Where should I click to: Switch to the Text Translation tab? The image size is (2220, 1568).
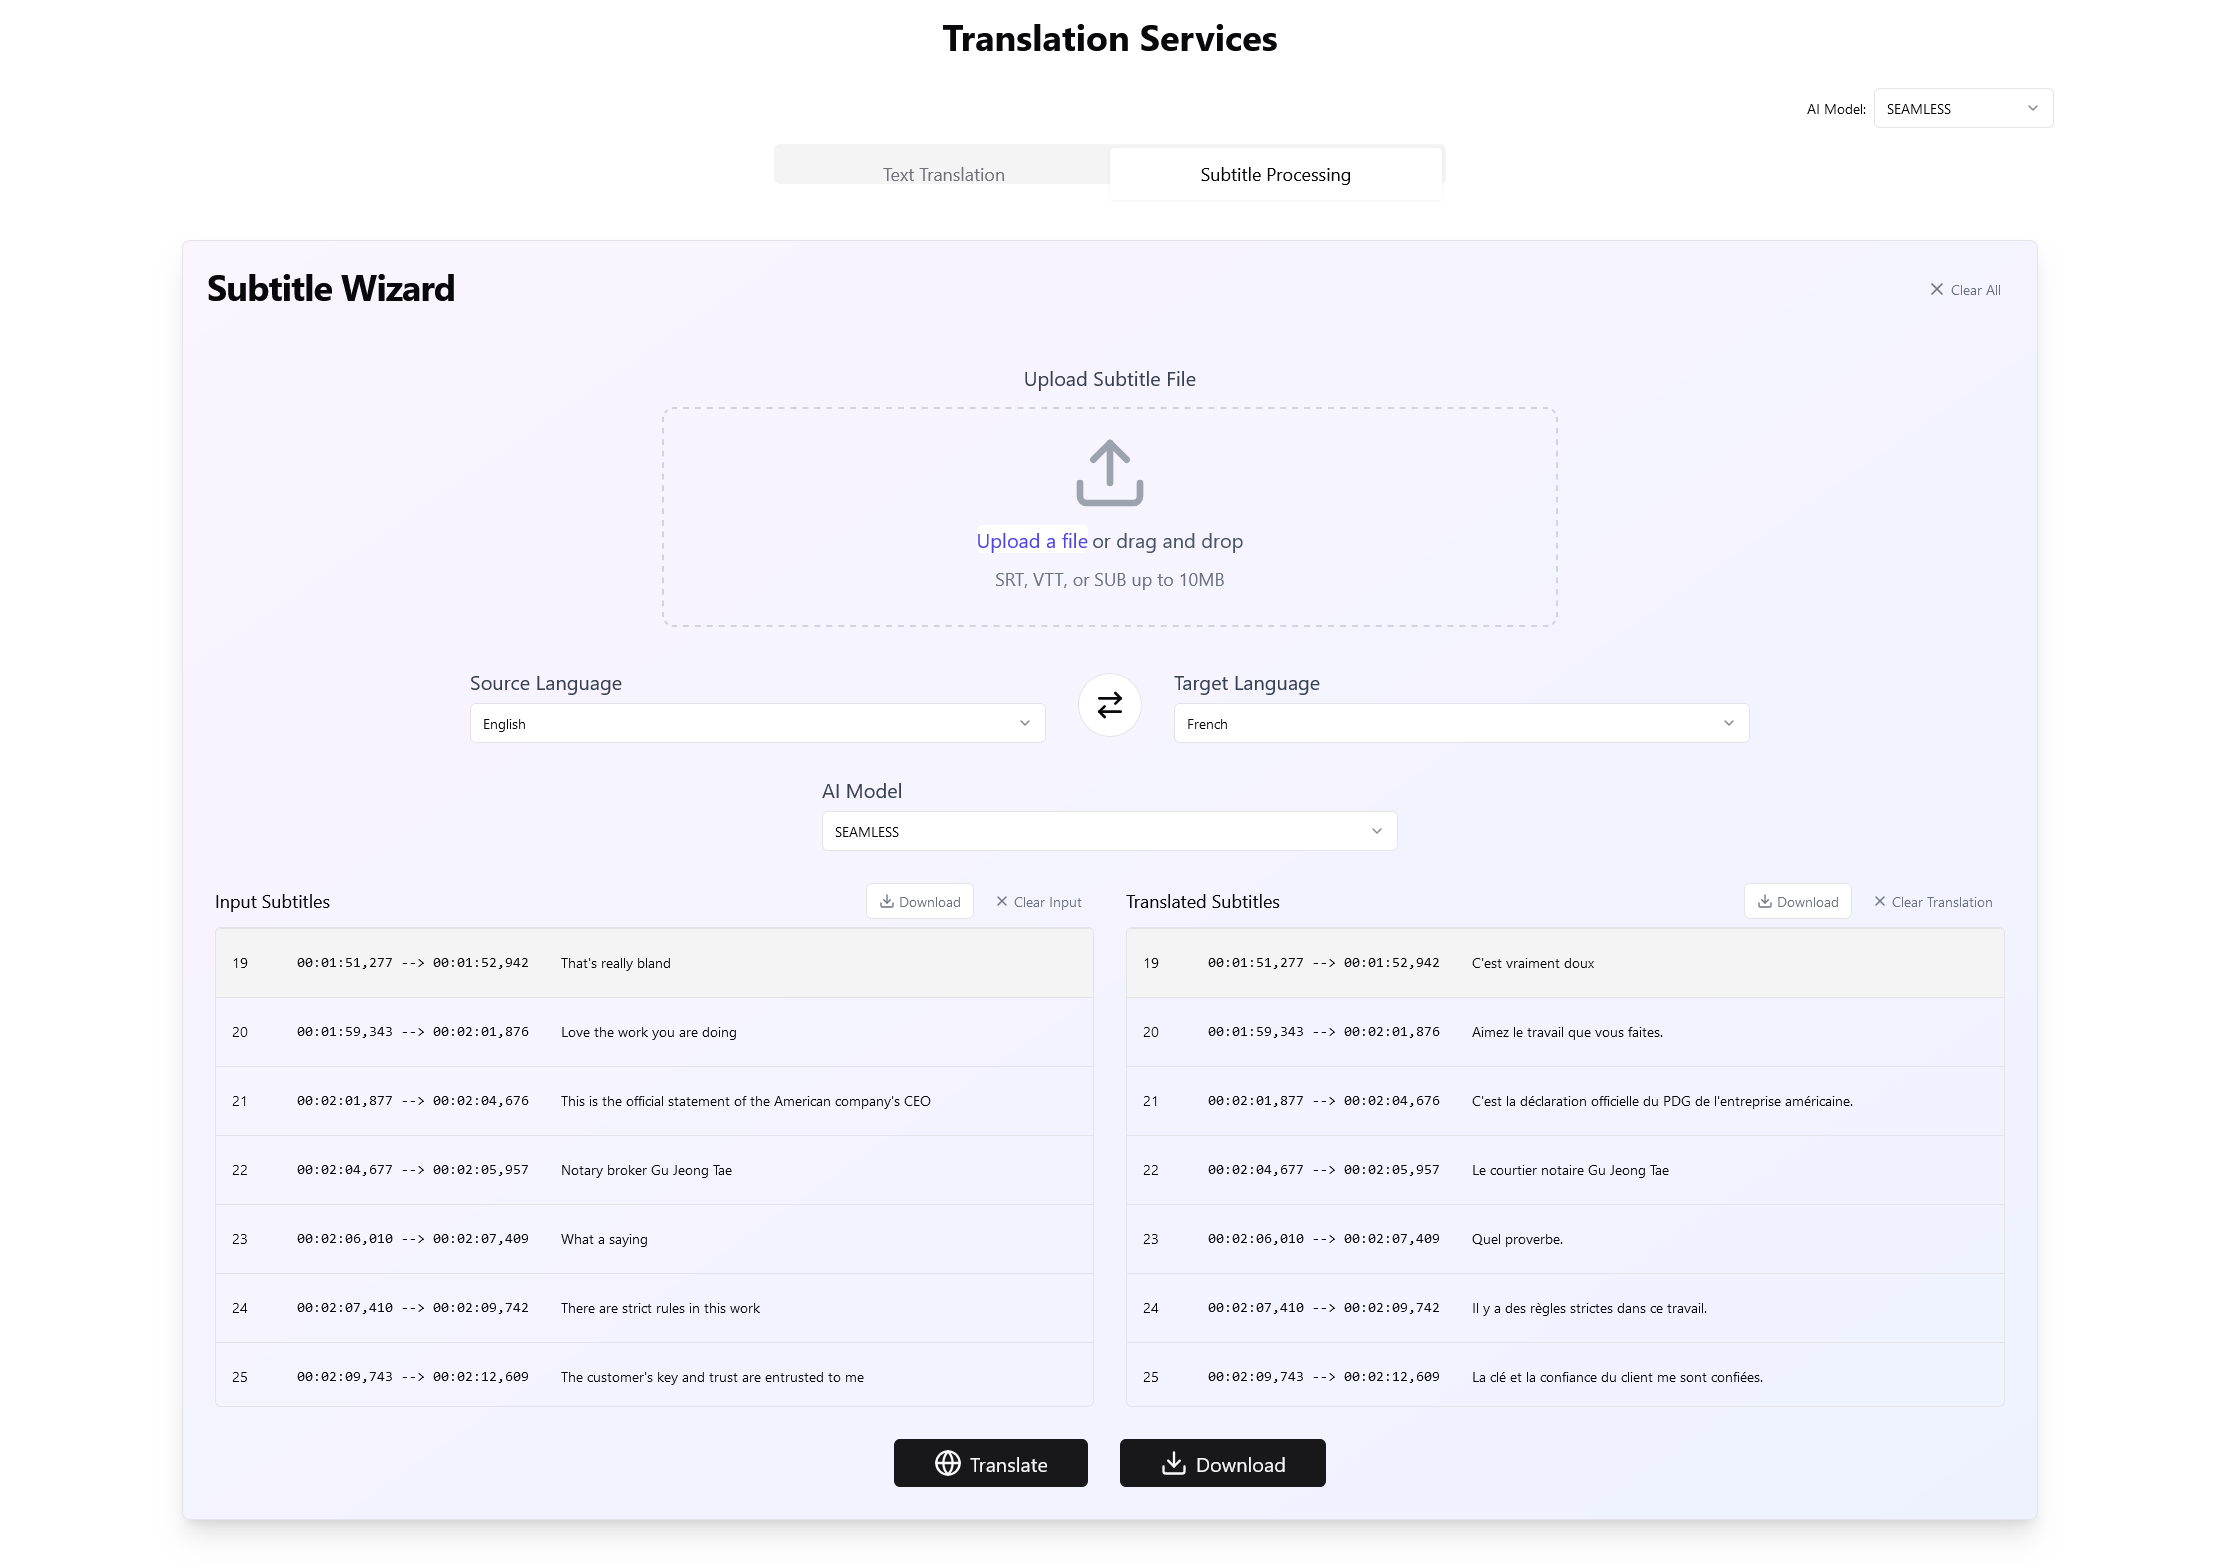pos(943,174)
